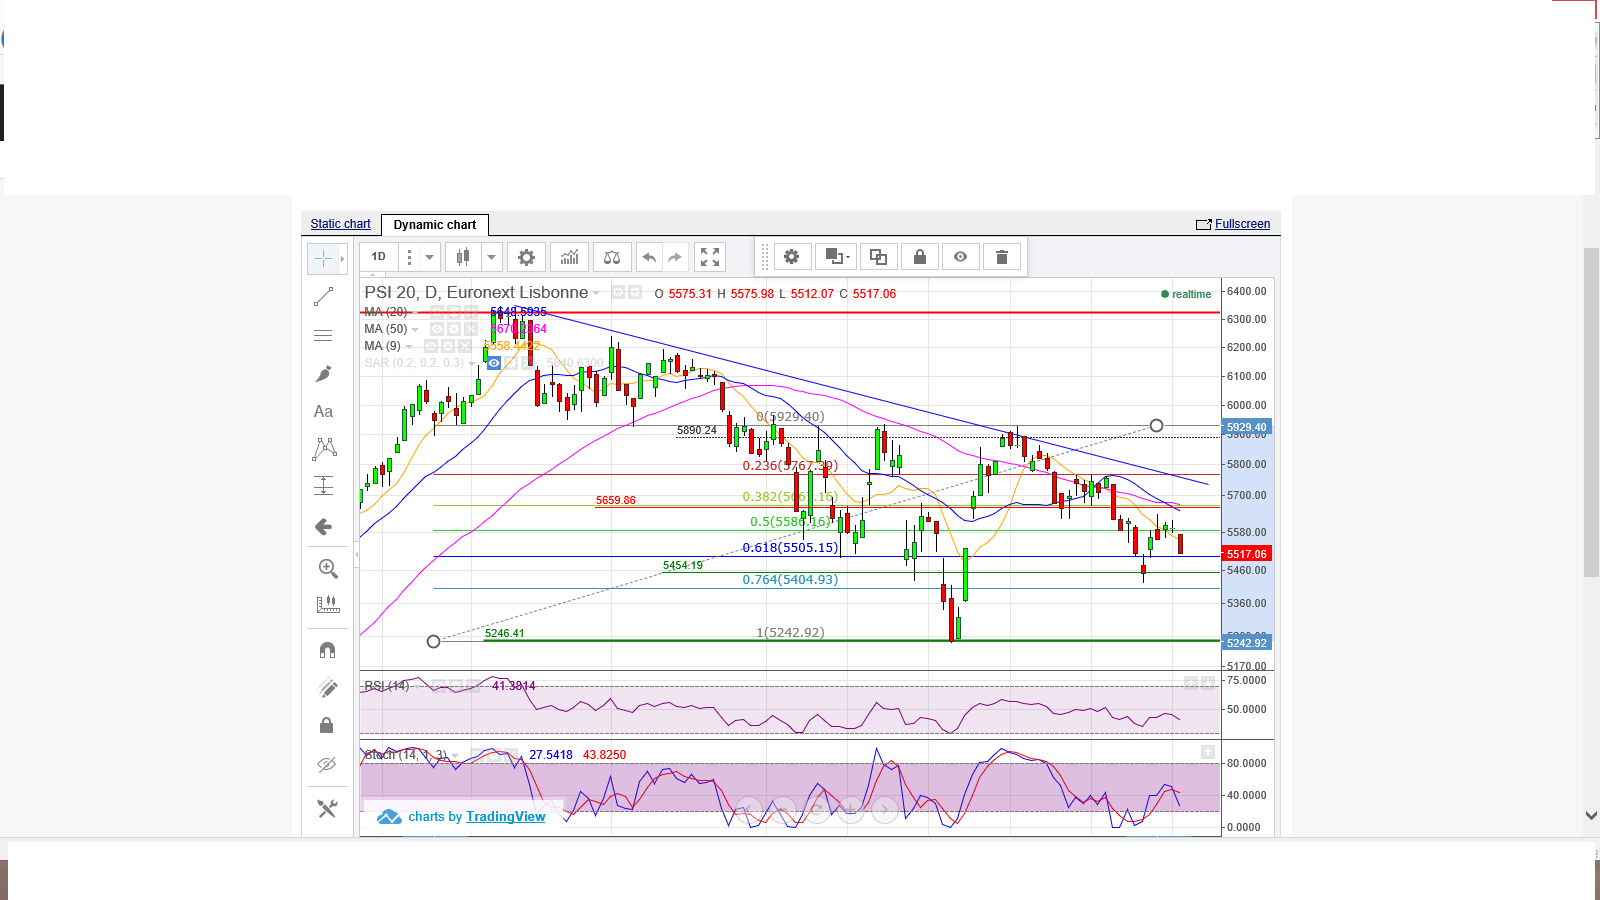
Task: Expand the MA (9) indicator dropdown
Action: pyautogui.click(x=409, y=346)
